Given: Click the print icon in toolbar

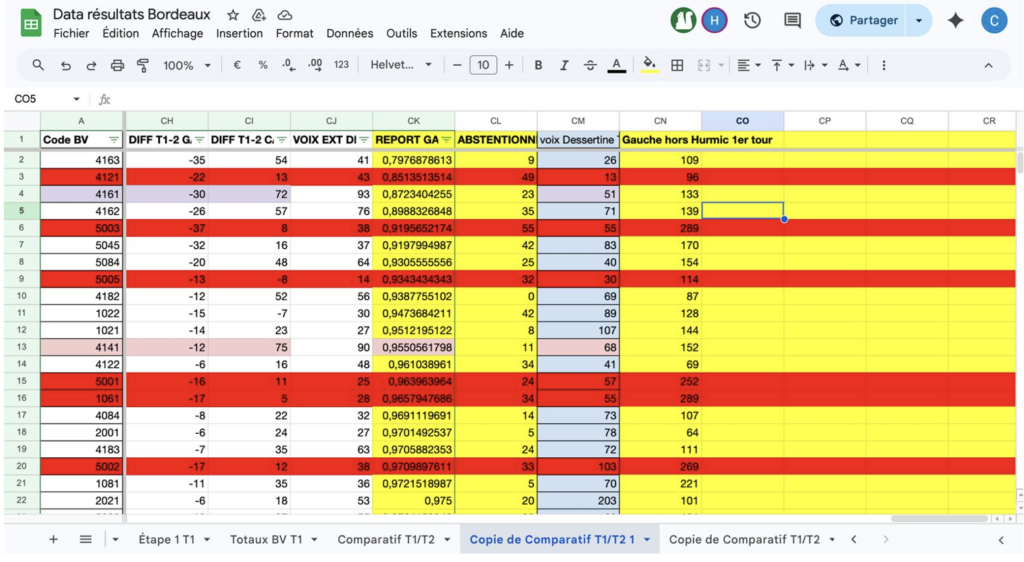Looking at the screenshot, I should click(117, 65).
